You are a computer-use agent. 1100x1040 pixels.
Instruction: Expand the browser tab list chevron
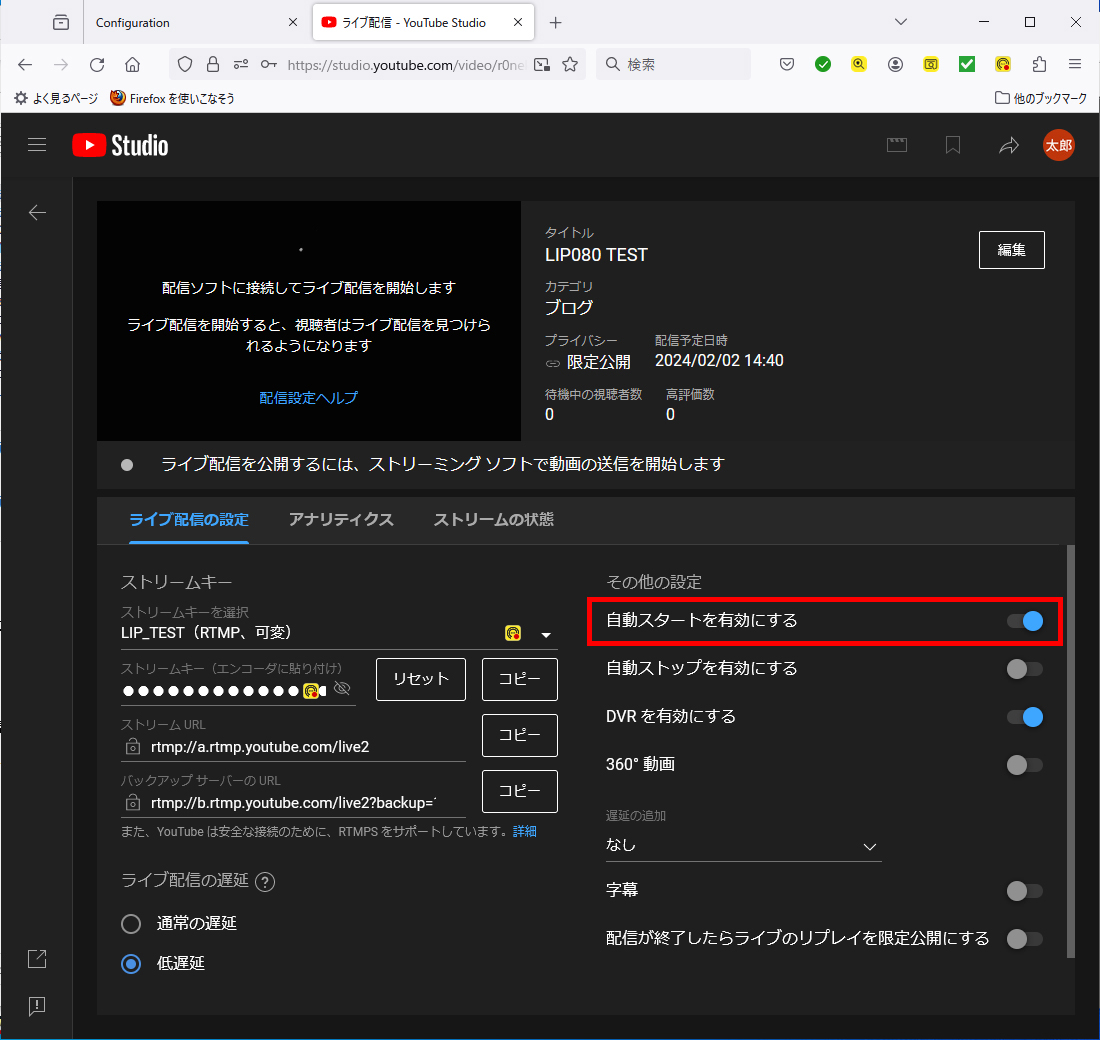901,22
